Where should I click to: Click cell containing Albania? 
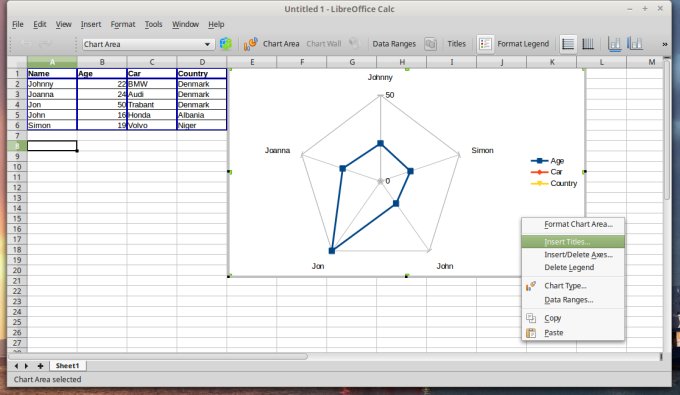tap(202, 115)
